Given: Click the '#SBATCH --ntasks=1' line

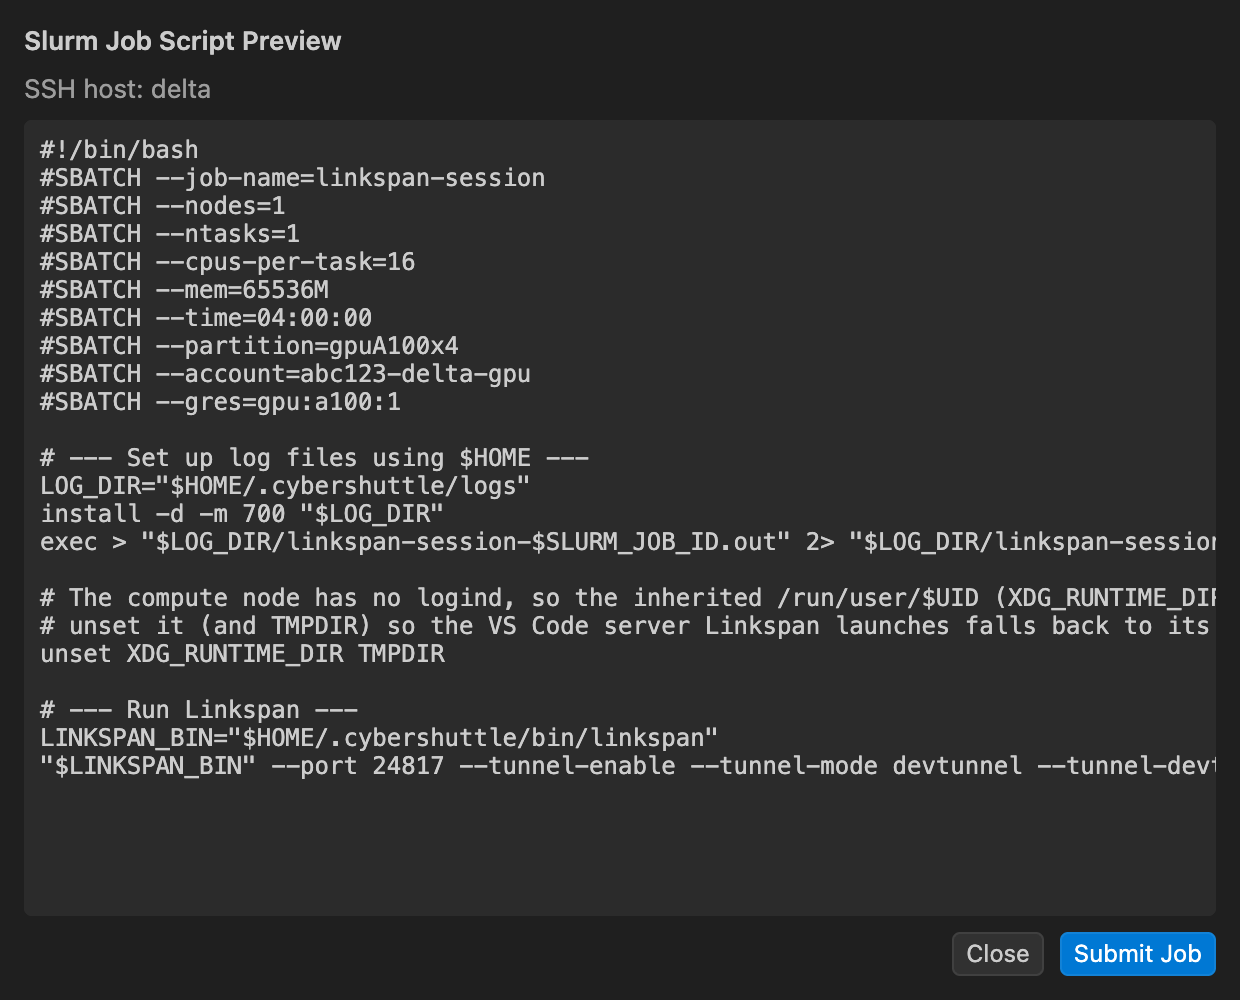Looking at the screenshot, I should [x=170, y=234].
